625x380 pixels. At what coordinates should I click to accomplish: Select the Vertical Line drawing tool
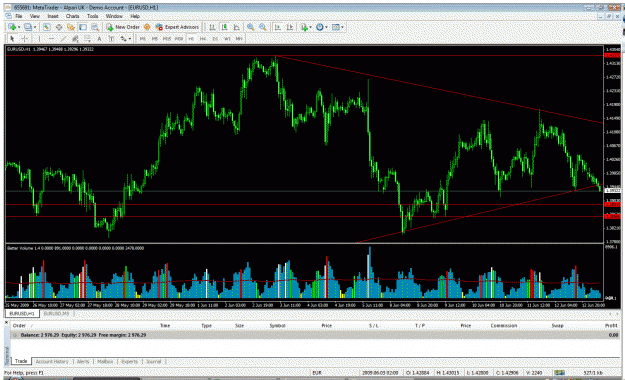pos(39,39)
